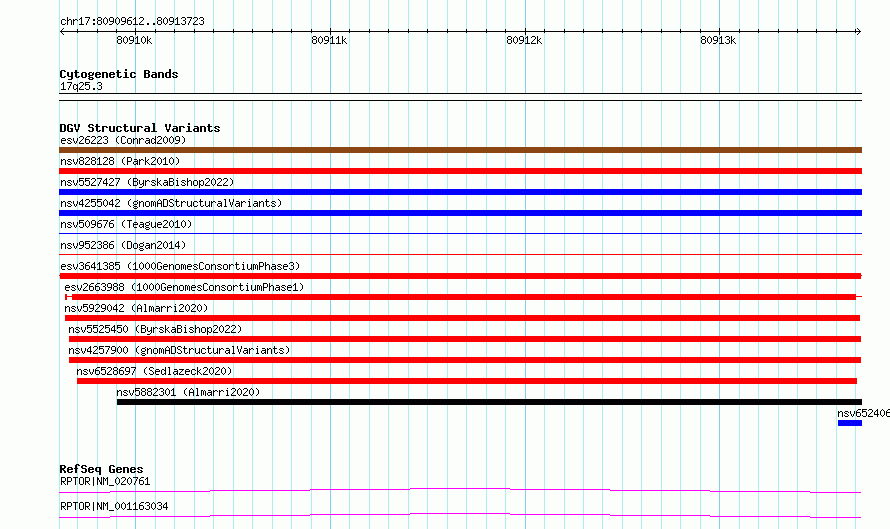890x529 pixels.
Task: Click the 80911k ruler tick label
Action: (329, 40)
